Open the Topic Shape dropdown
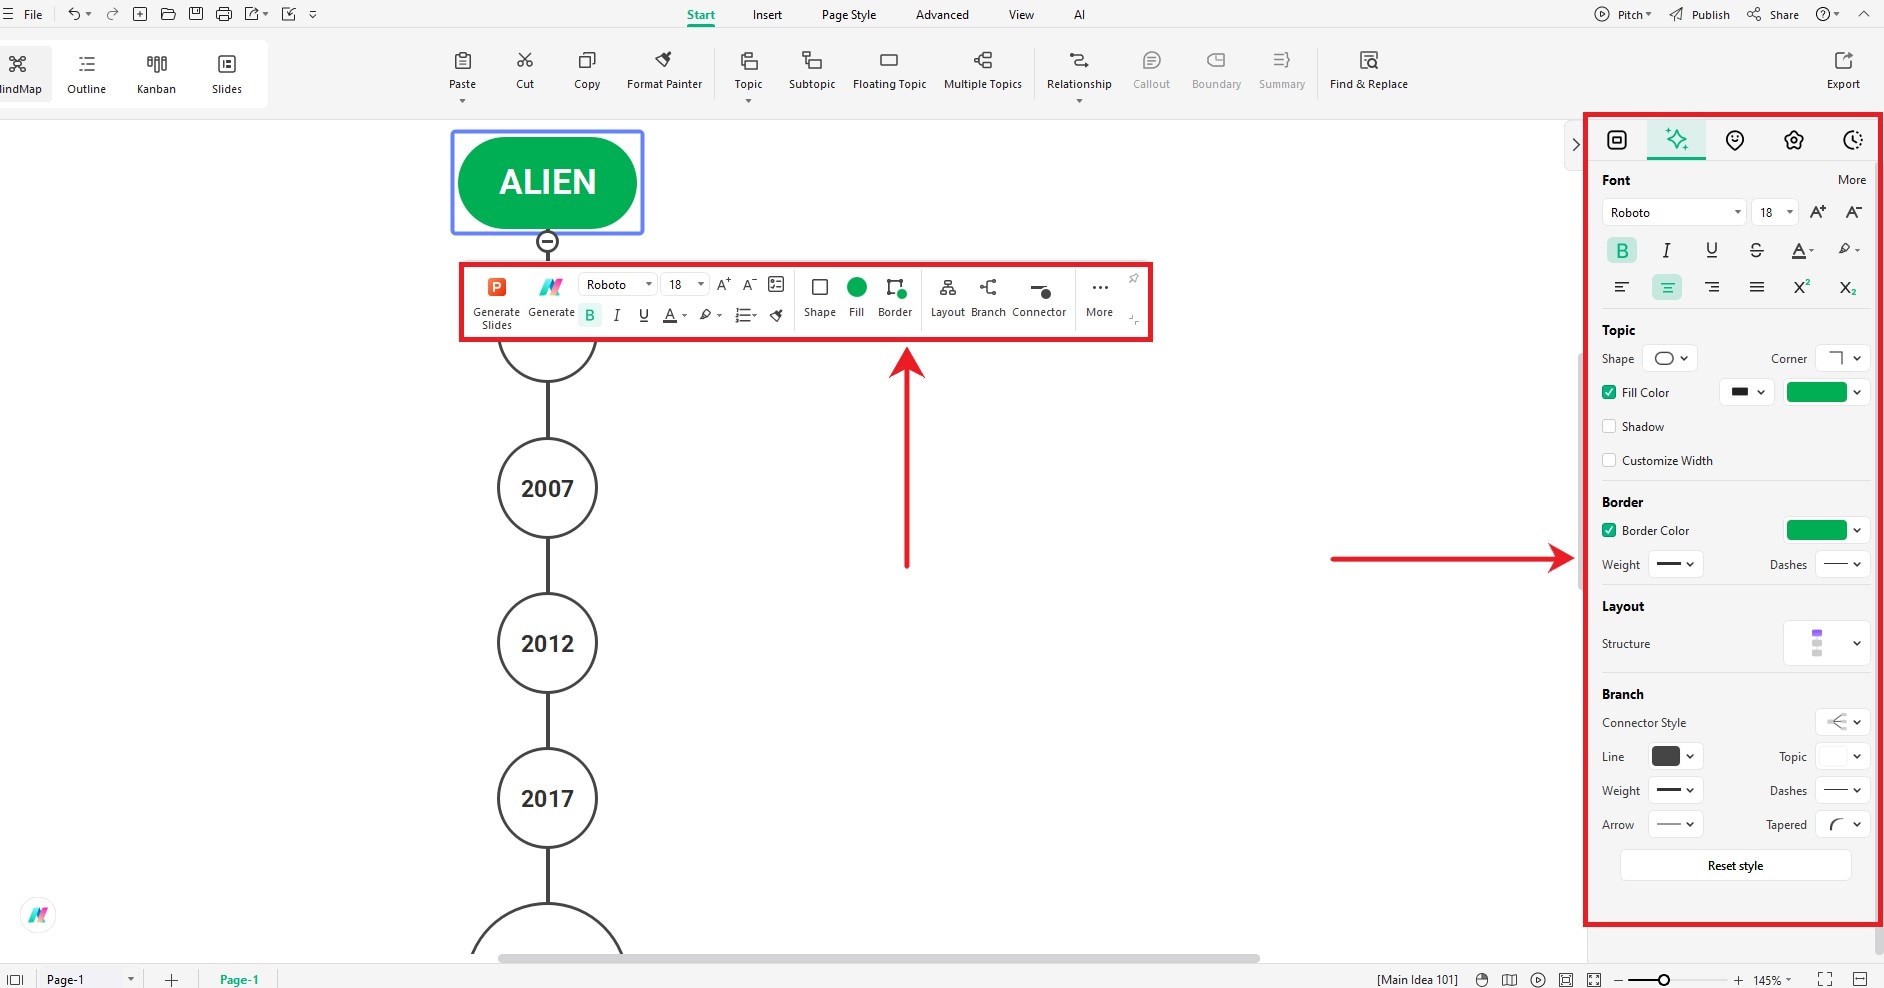The height and width of the screenshot is (988, 1884). pos(1670,358)
